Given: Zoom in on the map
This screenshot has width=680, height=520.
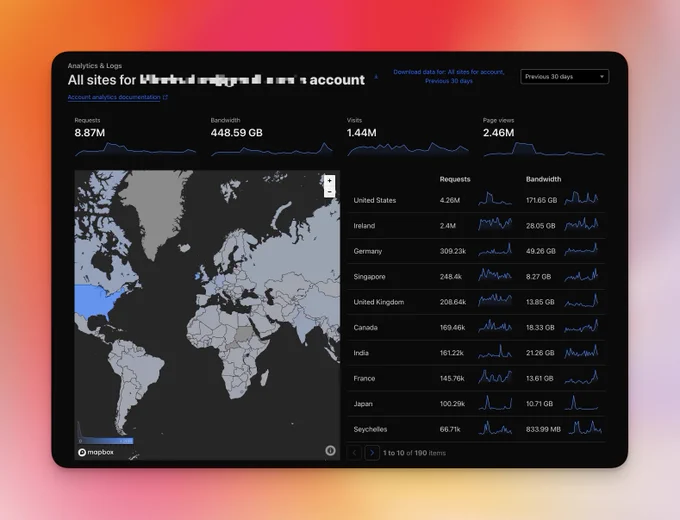Looking at the screenshot, I should pyautogui.click(x=330, y=180).
